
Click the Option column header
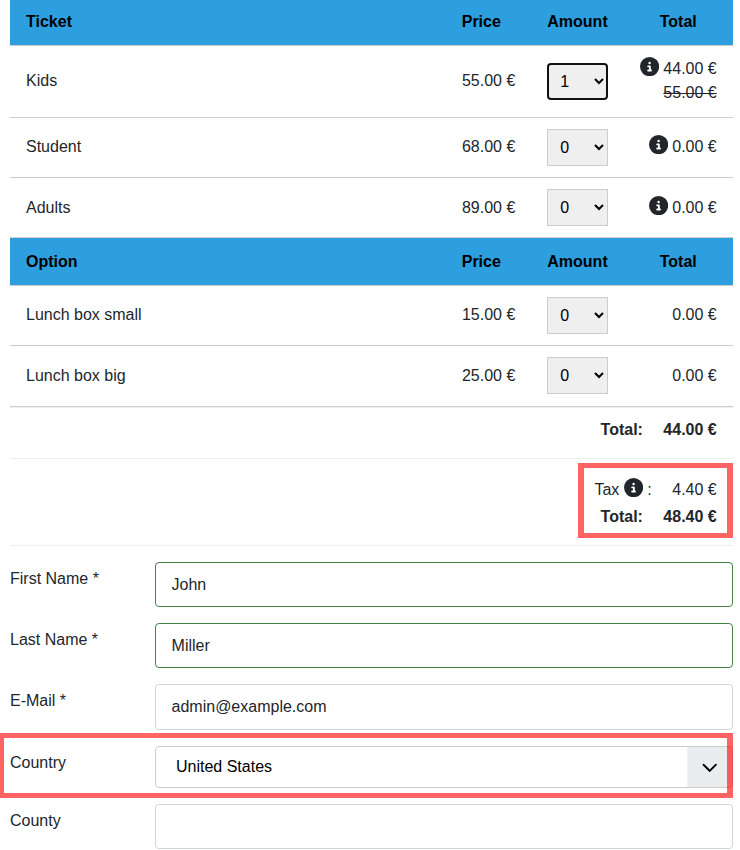52,262
